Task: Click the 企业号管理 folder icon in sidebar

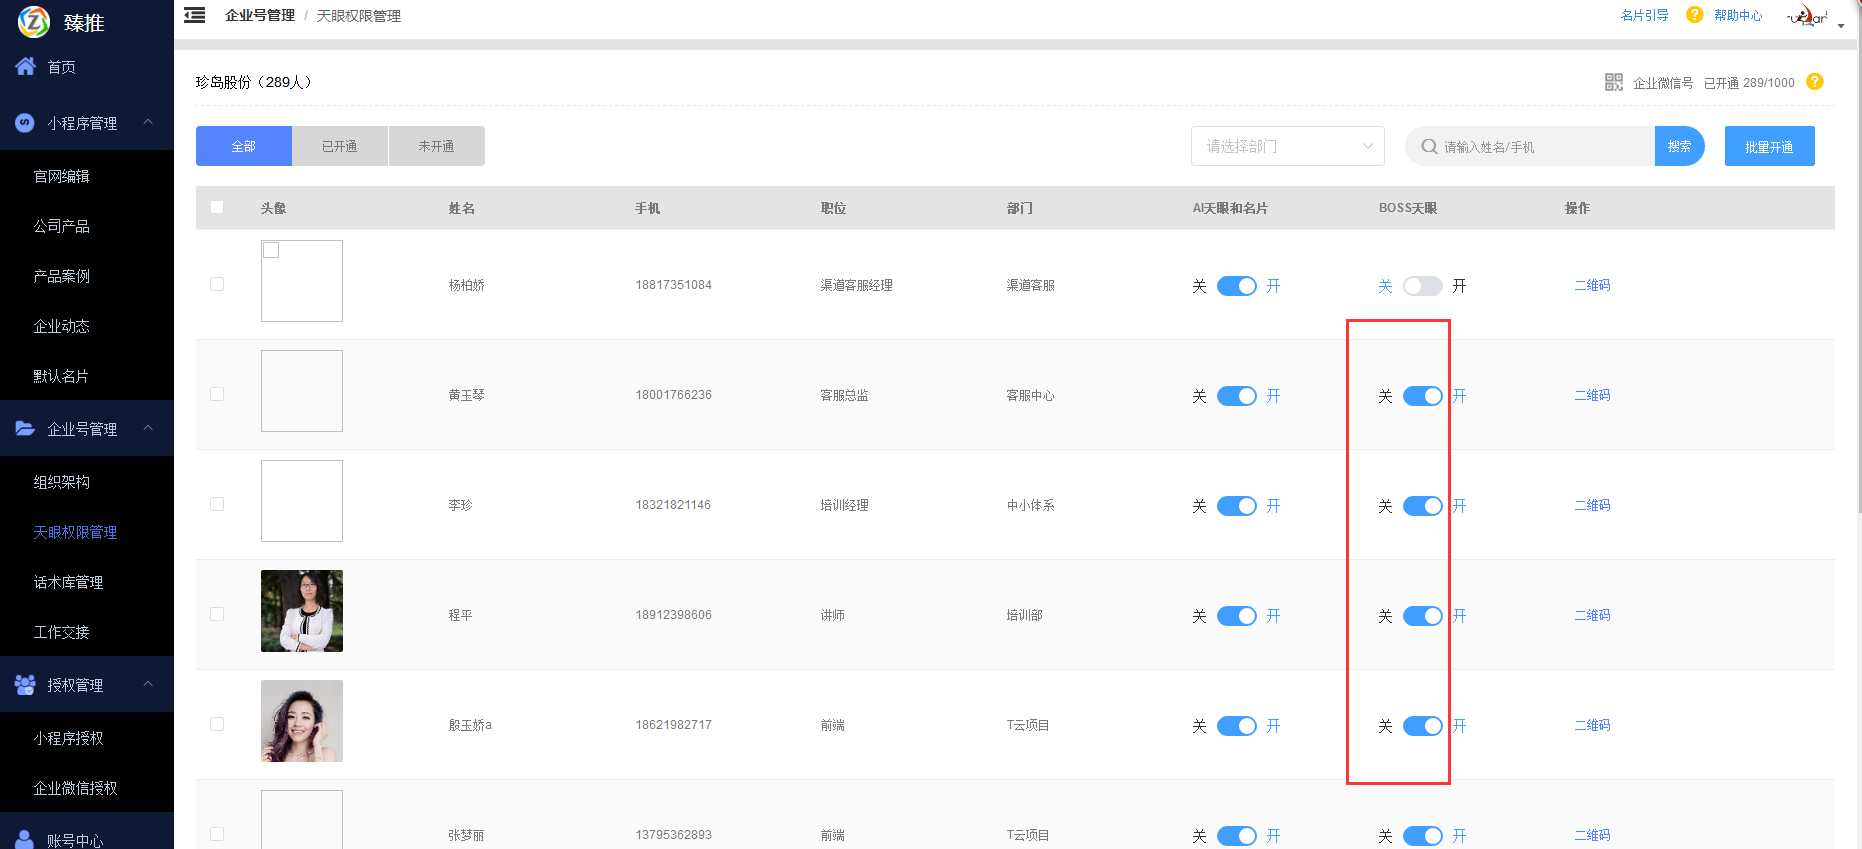Action: coord(25,429)
